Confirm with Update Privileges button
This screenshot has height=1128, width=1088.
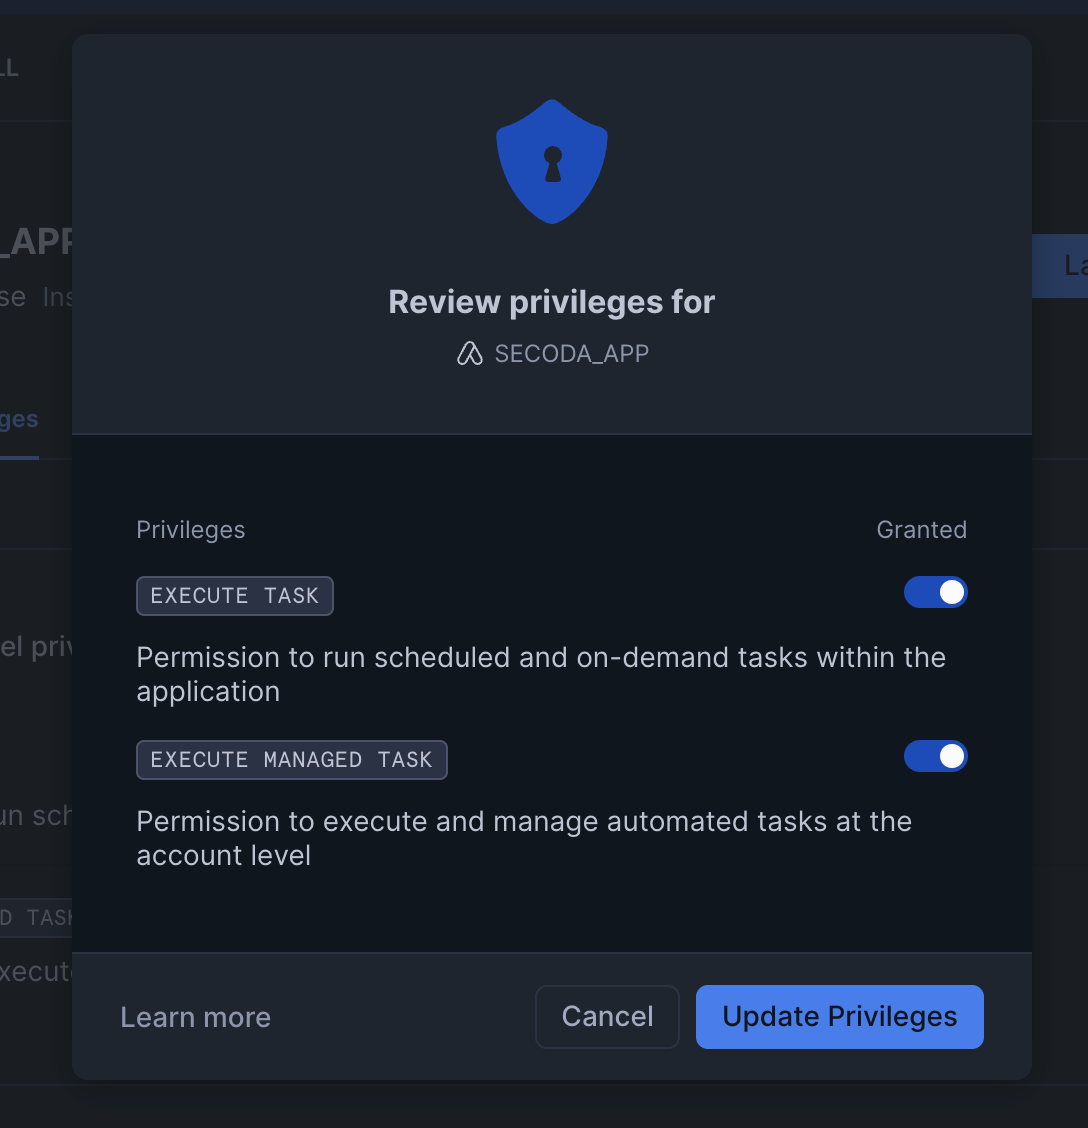click(839, 1017)
